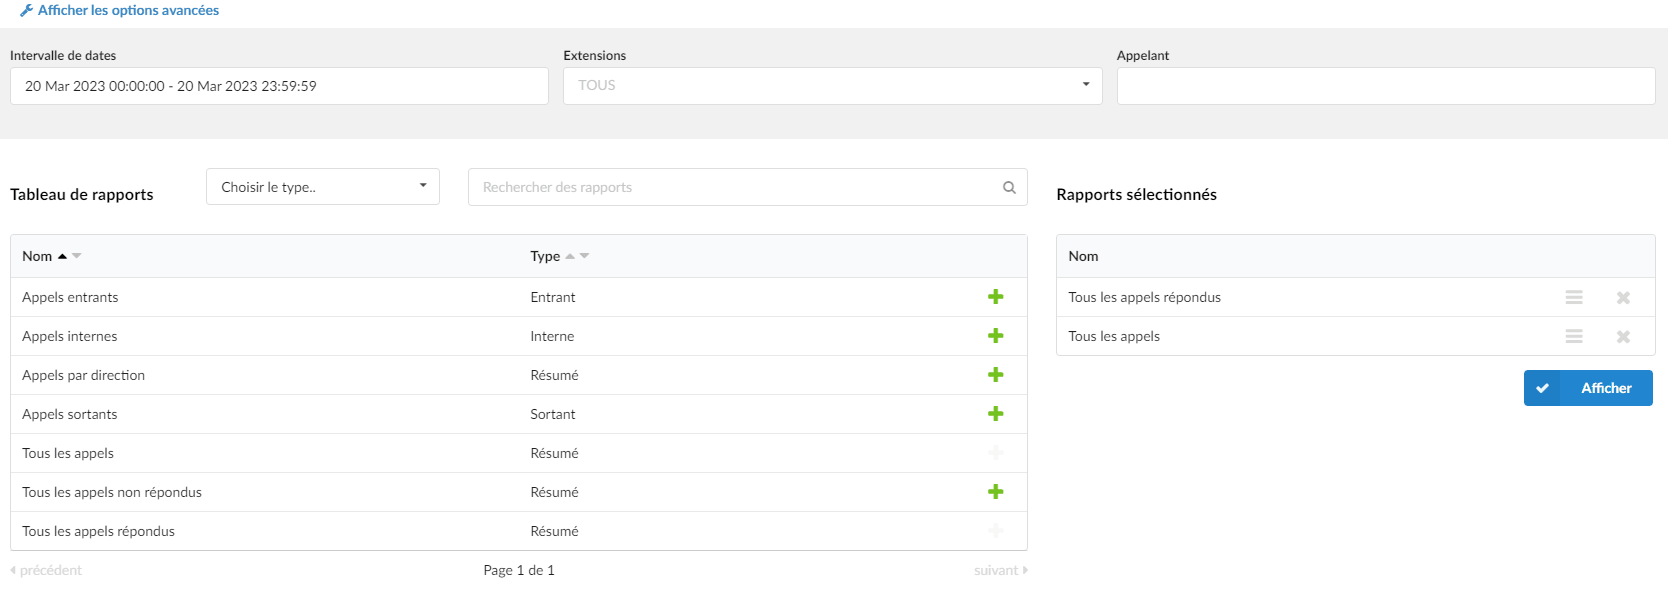
Task: Click the Tableau de rapports heading
Action: click(82, 194)
